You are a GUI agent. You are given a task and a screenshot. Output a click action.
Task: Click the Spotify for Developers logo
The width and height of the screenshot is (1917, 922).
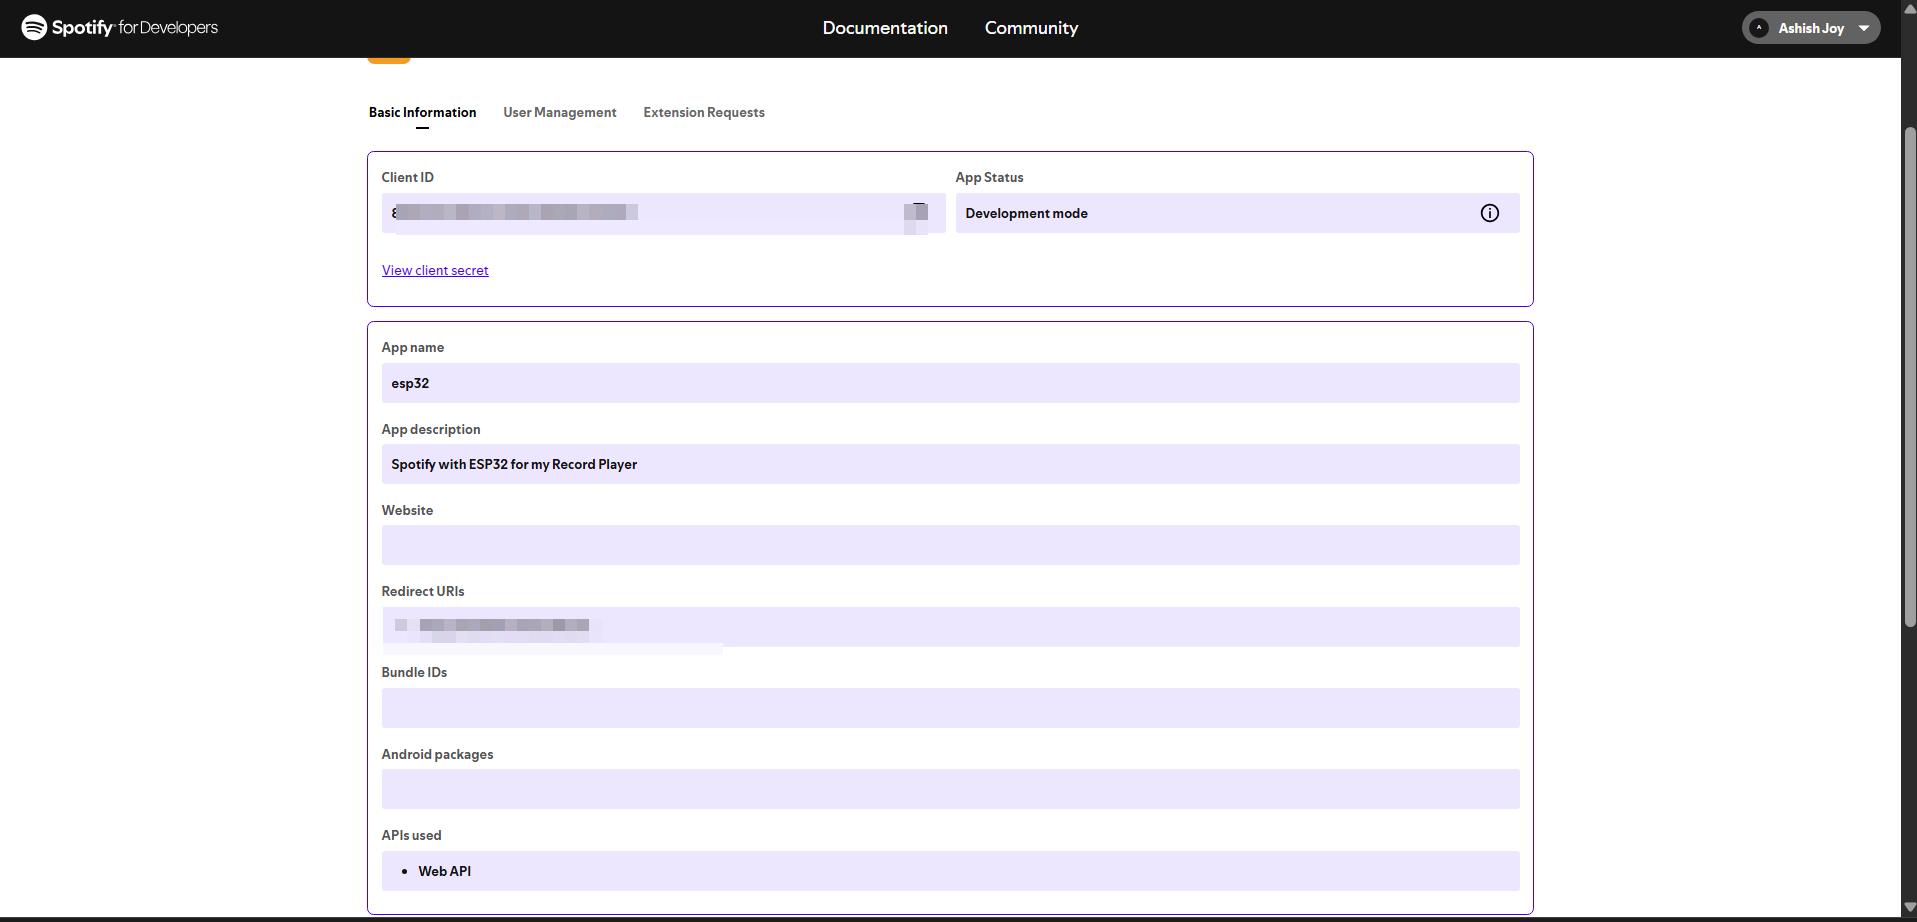[x=120, y=28]
